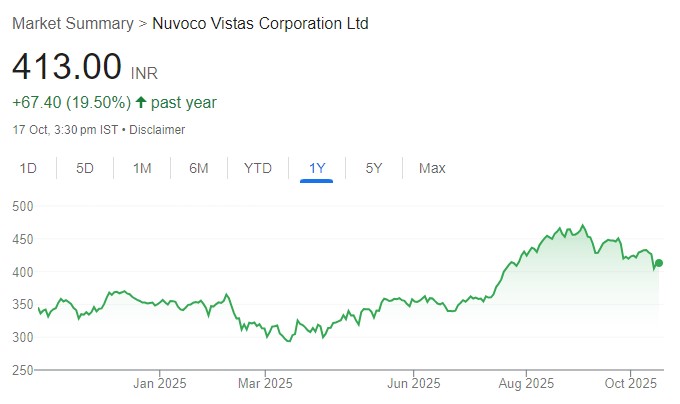Select the 5D time range tab

click(85, 168)
